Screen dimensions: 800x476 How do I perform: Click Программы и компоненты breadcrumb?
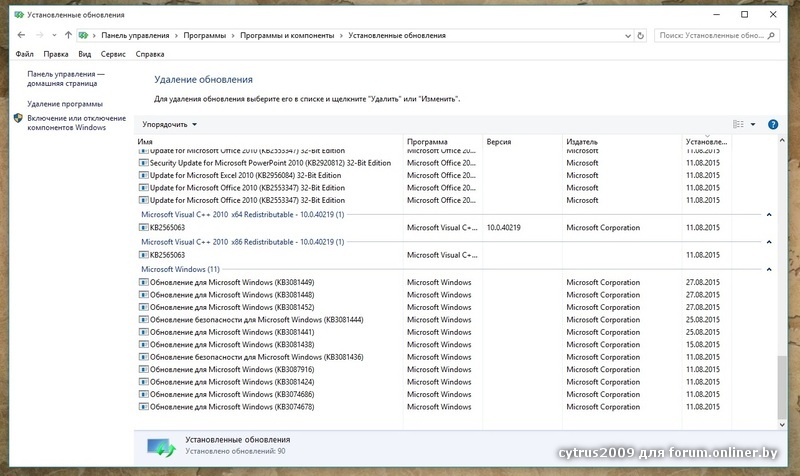(287, 35)
